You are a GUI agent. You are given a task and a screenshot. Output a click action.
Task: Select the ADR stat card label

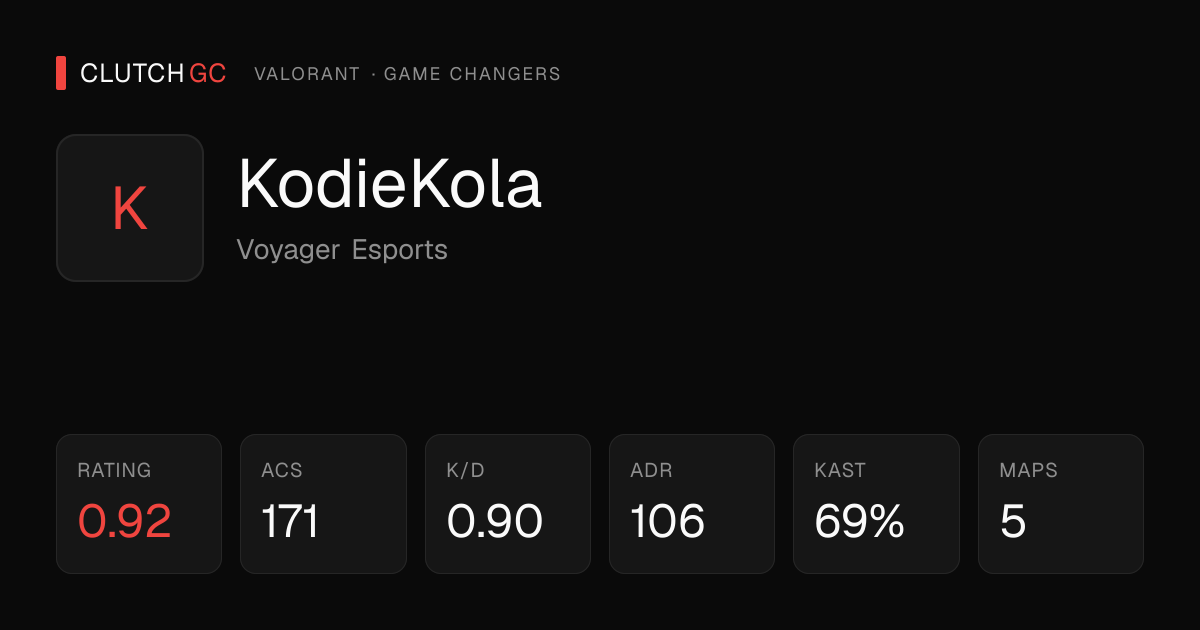(651, 470)
